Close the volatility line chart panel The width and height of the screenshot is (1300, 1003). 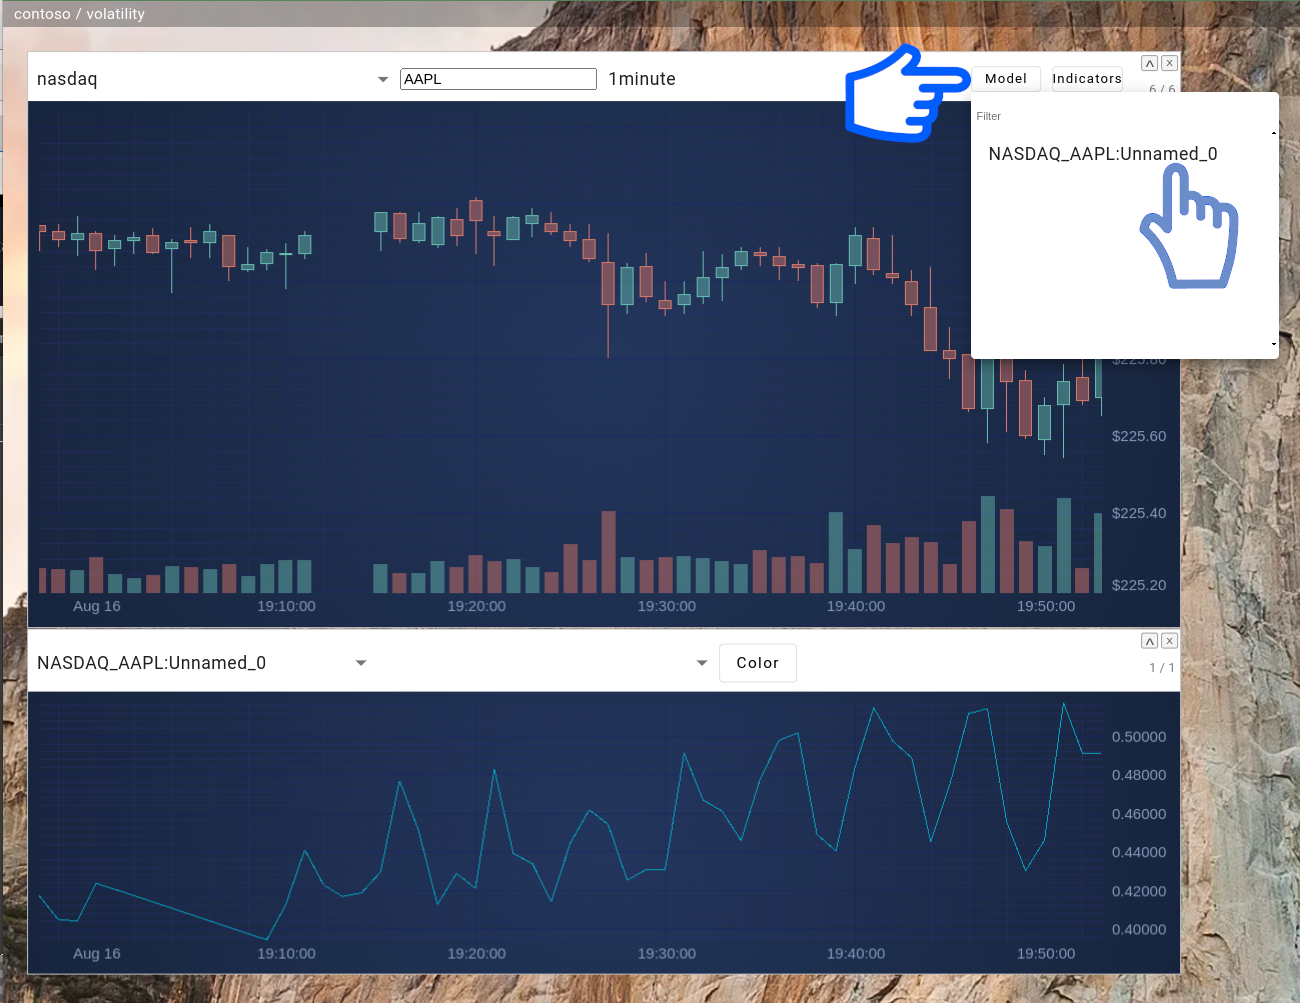(x=1169, y=641)
